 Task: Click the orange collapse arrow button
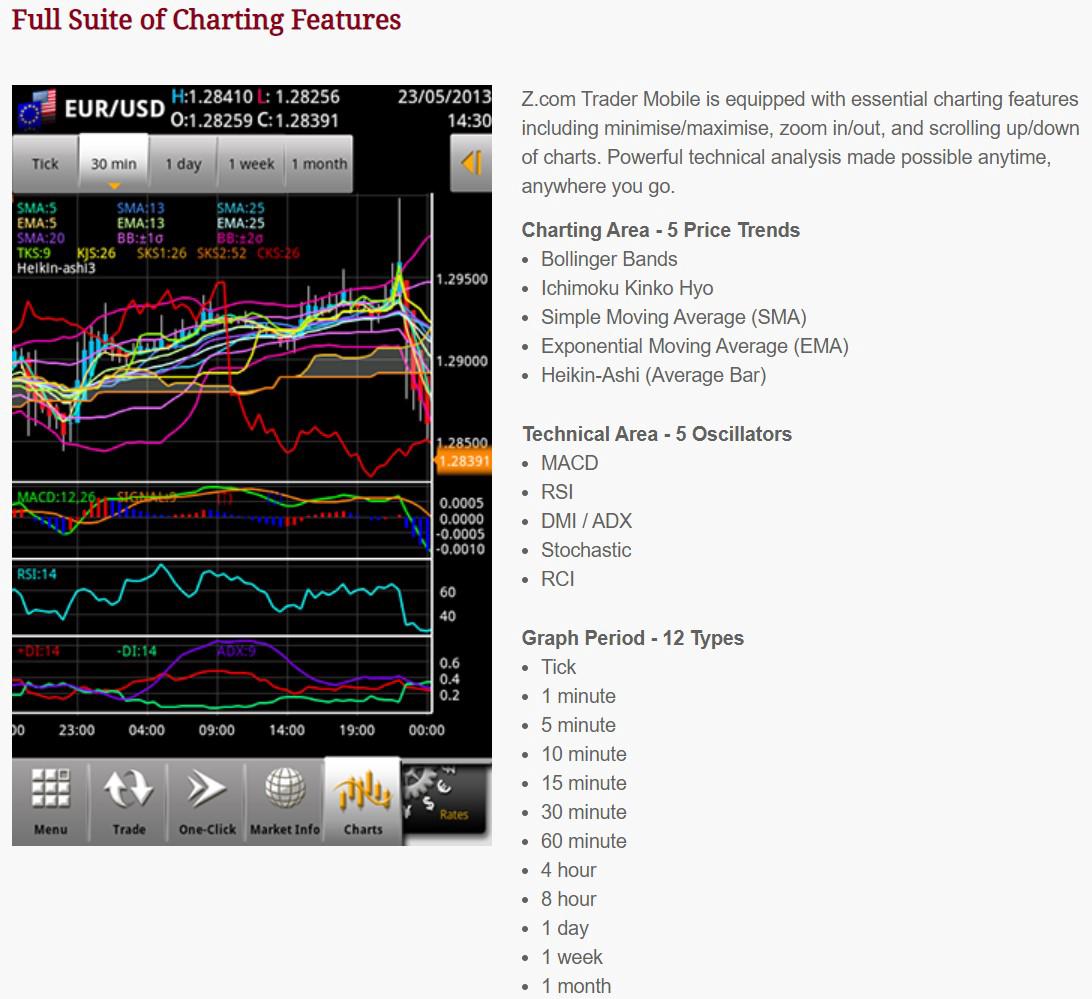[471, 163]
